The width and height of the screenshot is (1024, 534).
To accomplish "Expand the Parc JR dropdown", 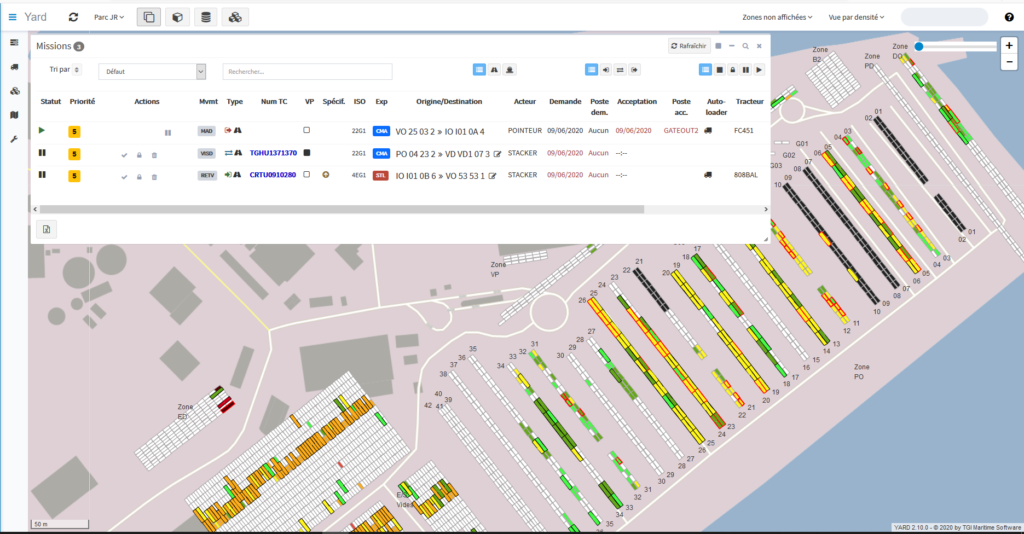I will pyautogui.click(x=107, y=17).
